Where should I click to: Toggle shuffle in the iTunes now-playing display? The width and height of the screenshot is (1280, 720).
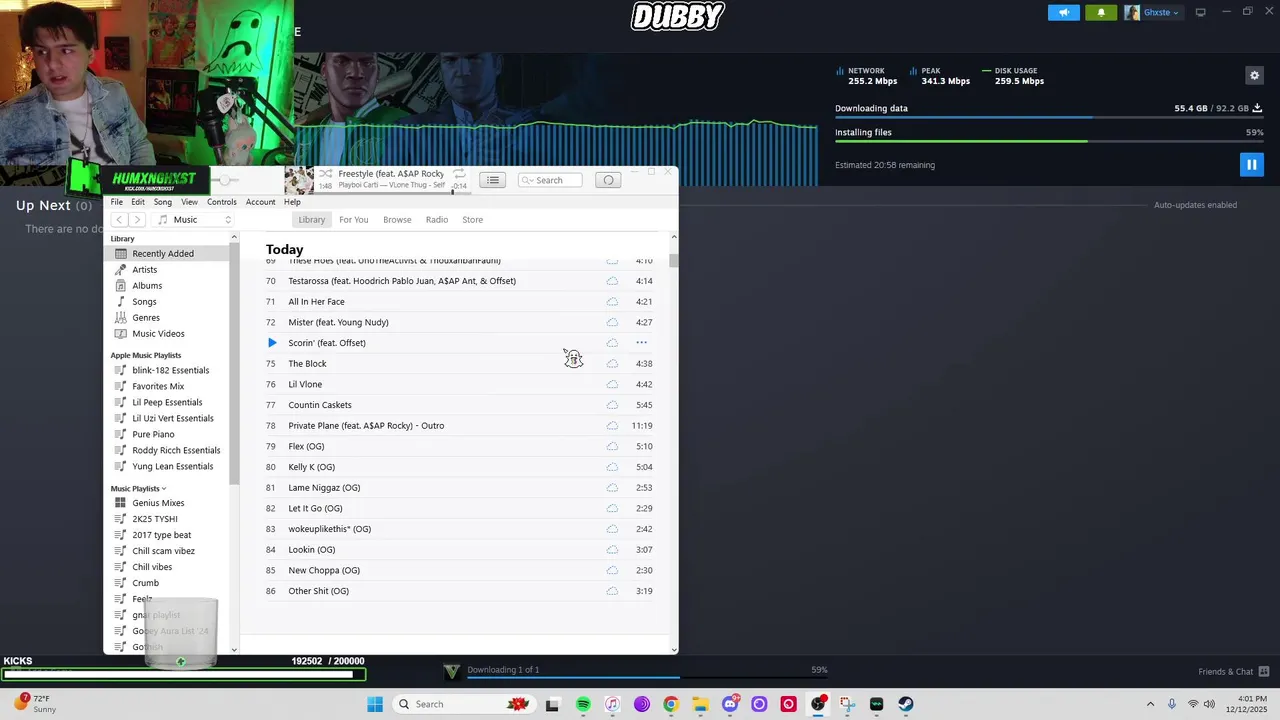pos(326,174)
